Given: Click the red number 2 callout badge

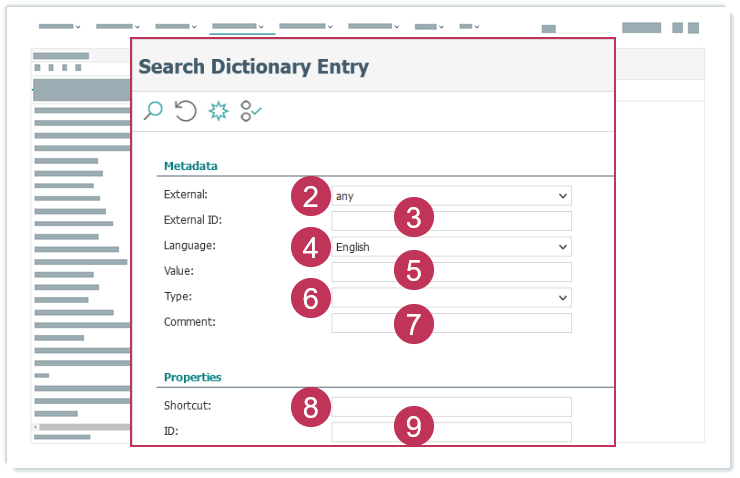Looking at the screenshot, I should click(x=311, y=195).
